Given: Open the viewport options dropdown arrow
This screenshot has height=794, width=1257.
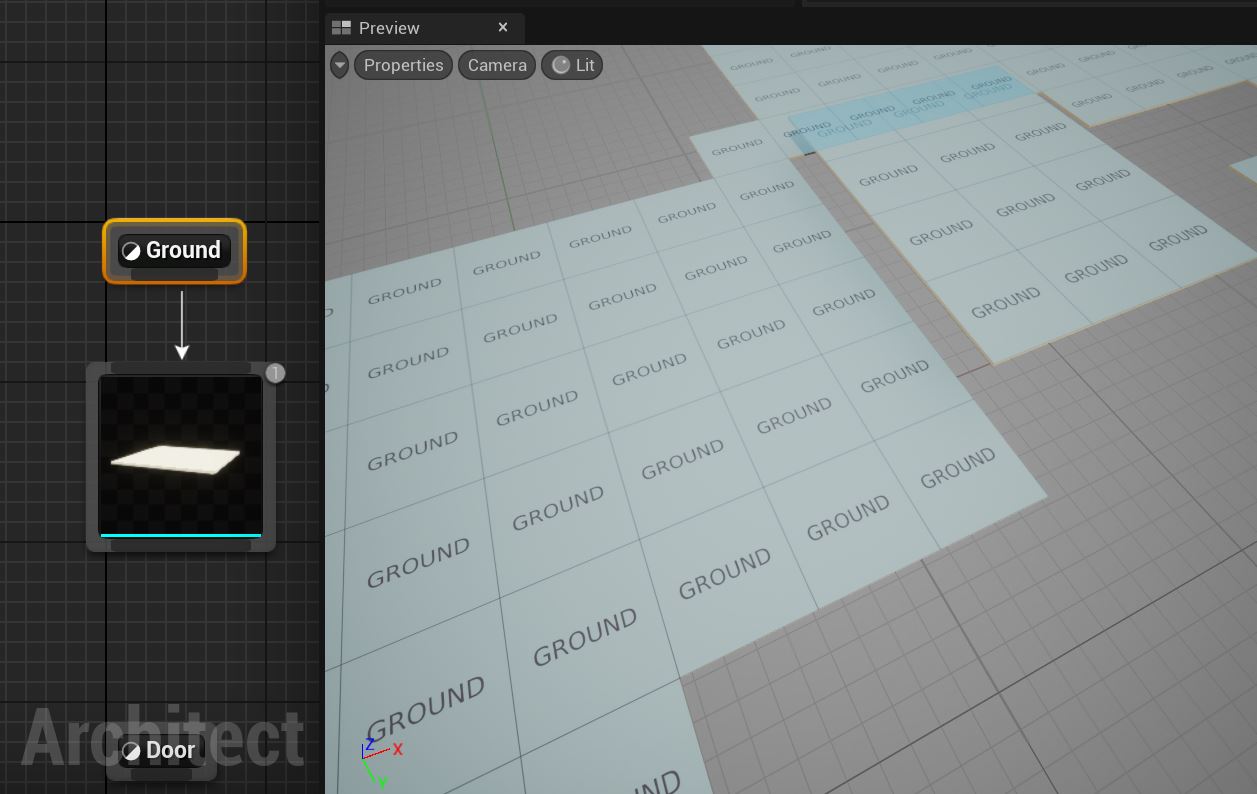Looking at the screenshot, I should coord(340,65).
